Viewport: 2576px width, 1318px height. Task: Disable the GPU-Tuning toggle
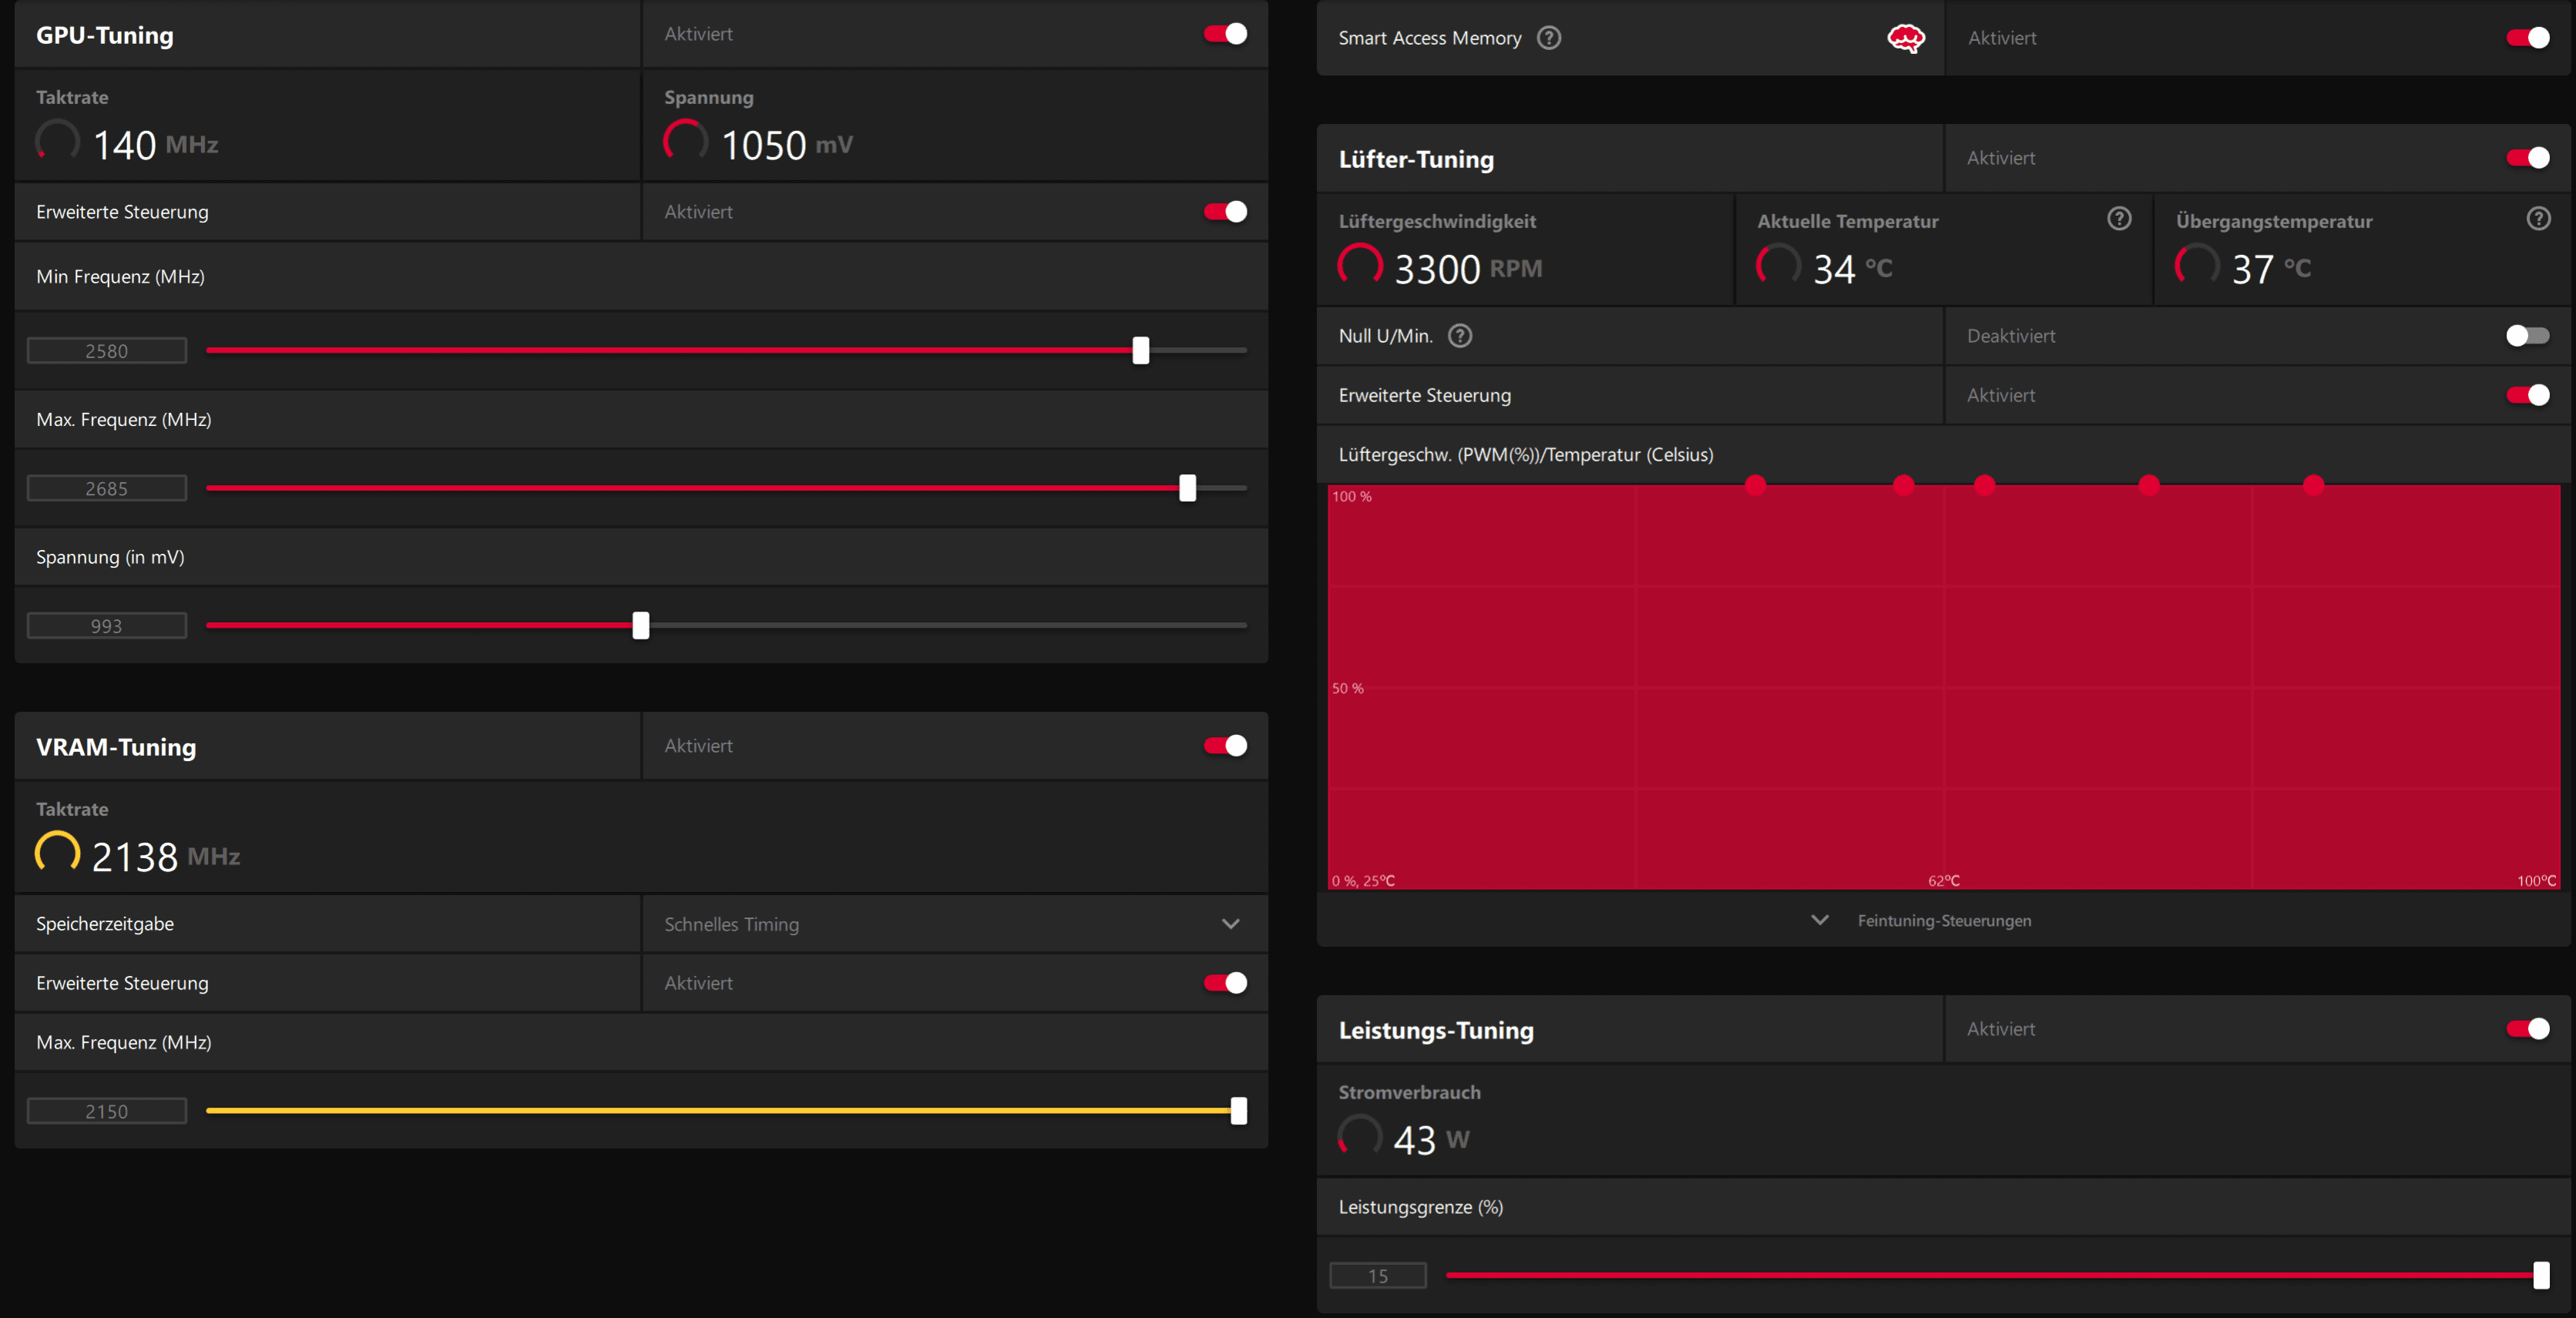click(x=1225, y=34)
